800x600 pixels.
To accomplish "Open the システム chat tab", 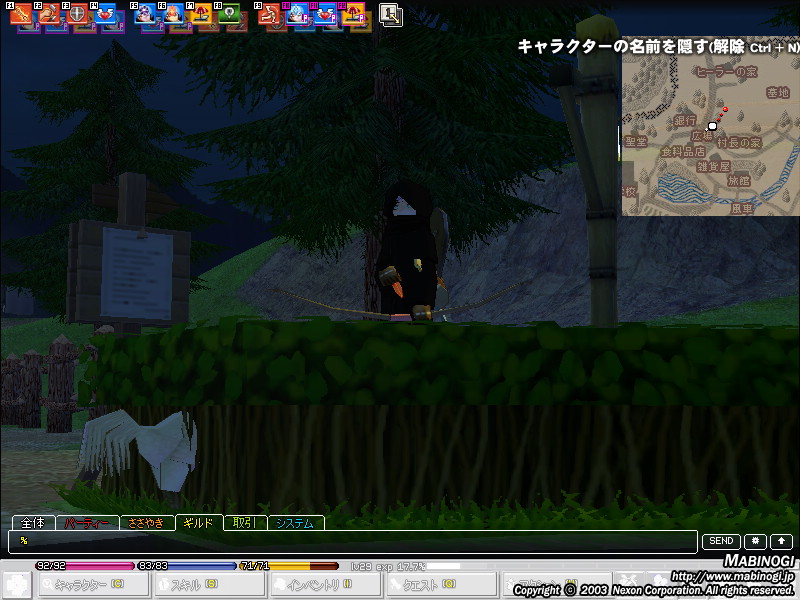I will [x=295, y=523].
